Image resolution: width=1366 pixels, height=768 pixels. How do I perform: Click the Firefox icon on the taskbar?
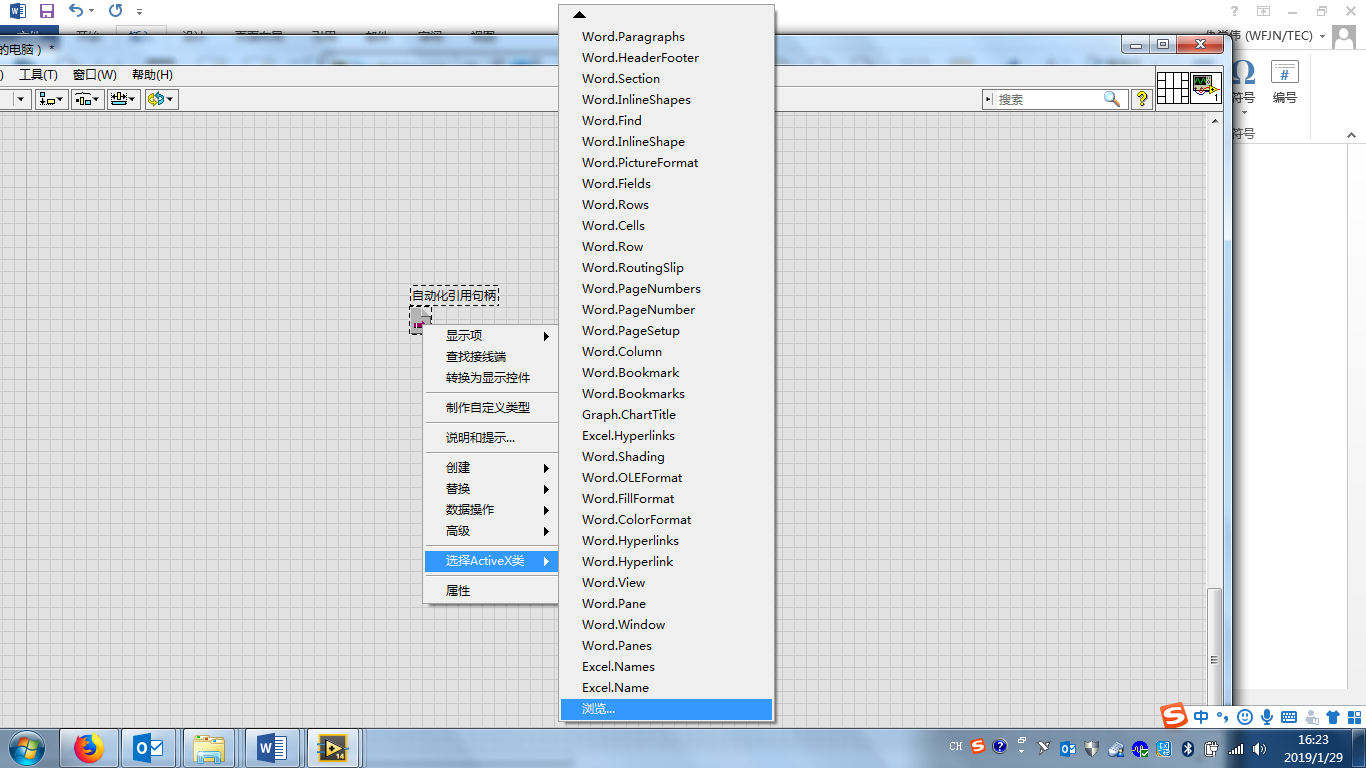point(89,748)
